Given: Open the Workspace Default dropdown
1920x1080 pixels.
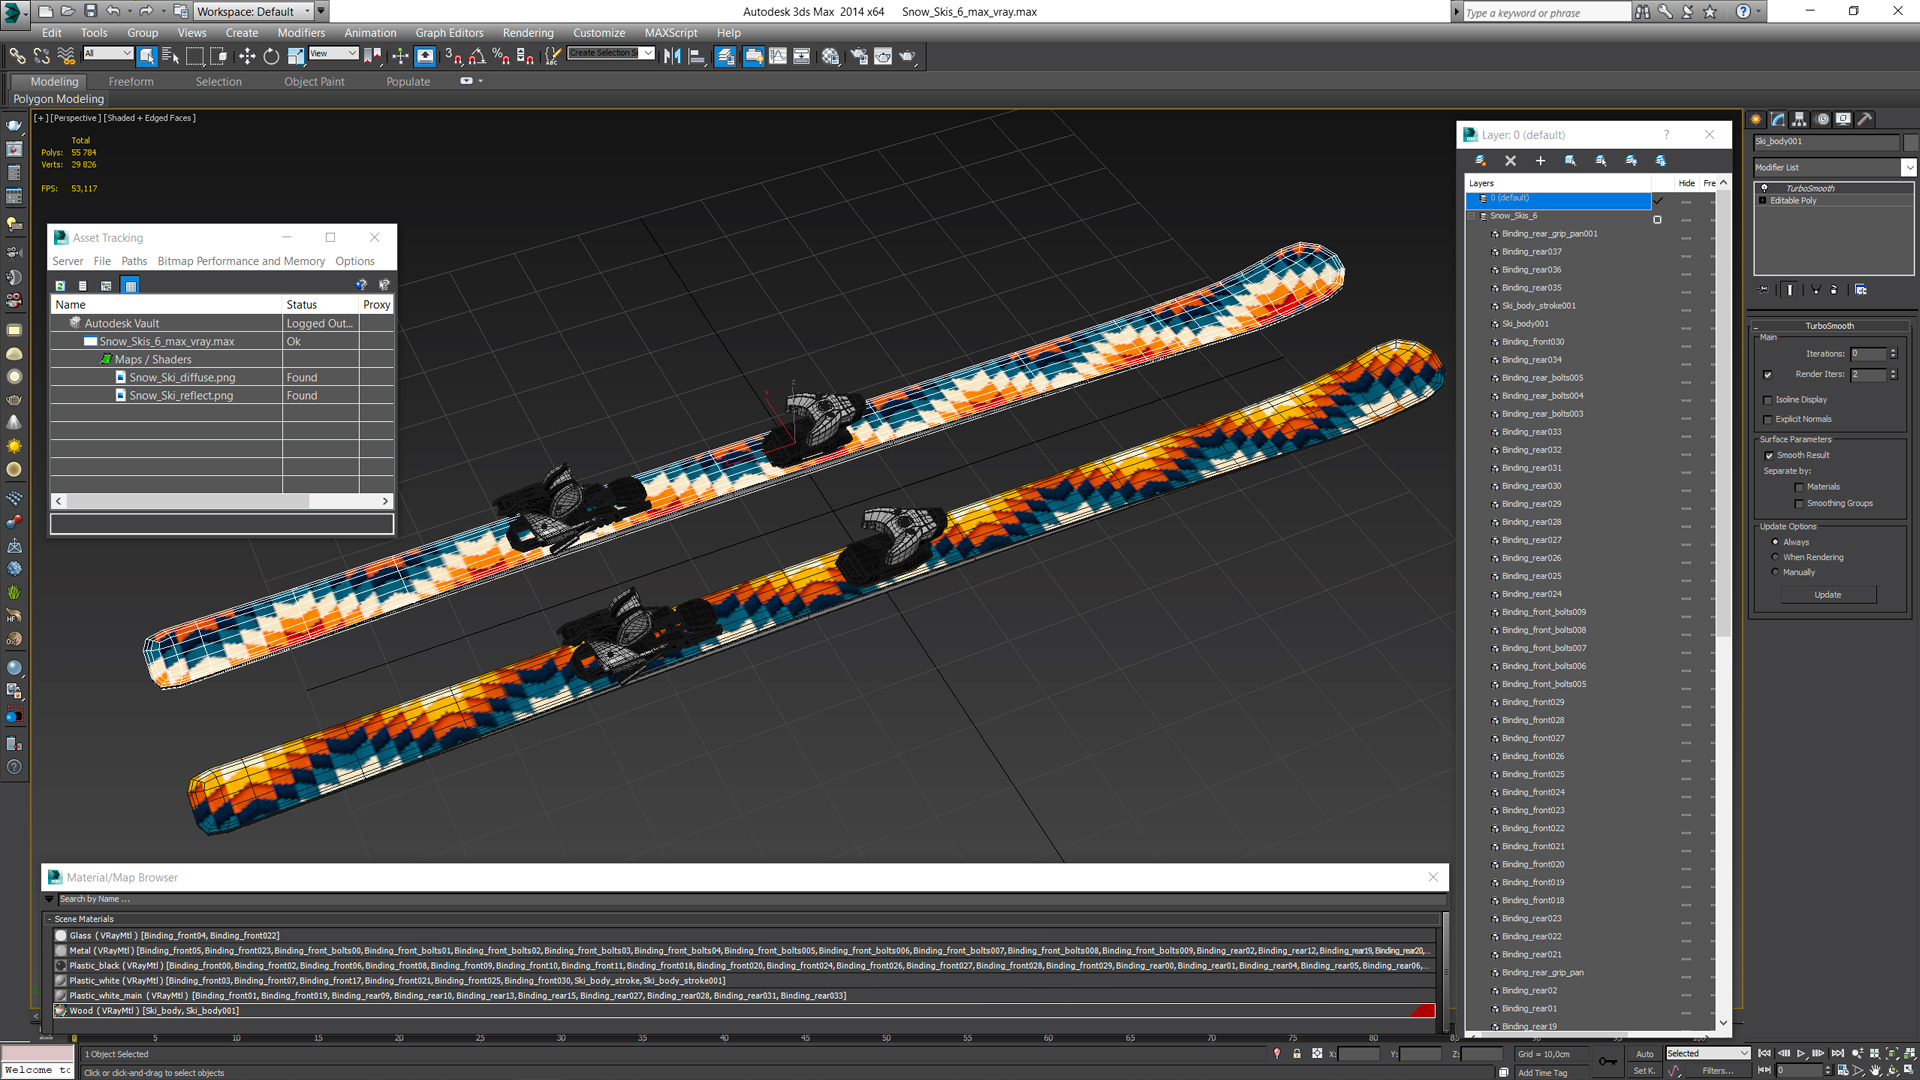Looking at the screenshot, I should (x=253, y=11).
